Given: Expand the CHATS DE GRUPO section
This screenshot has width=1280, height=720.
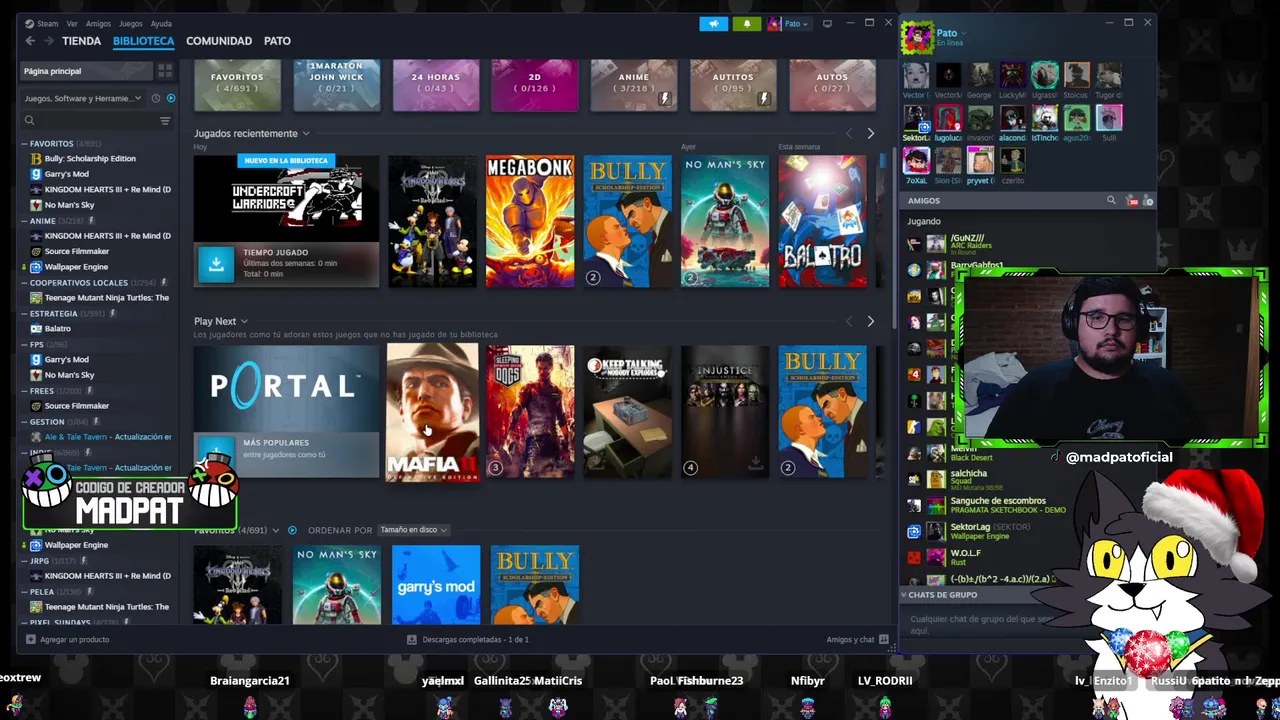Looking at the screenshot, I should (x=942, y=594).
